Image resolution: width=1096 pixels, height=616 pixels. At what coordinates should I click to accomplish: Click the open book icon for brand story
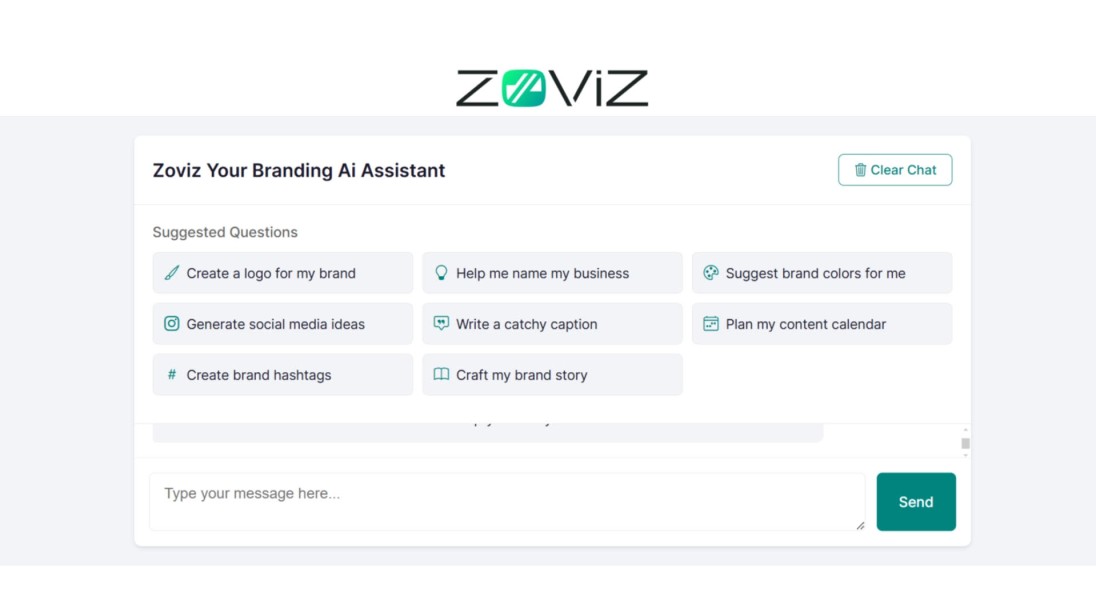[441, 374]
